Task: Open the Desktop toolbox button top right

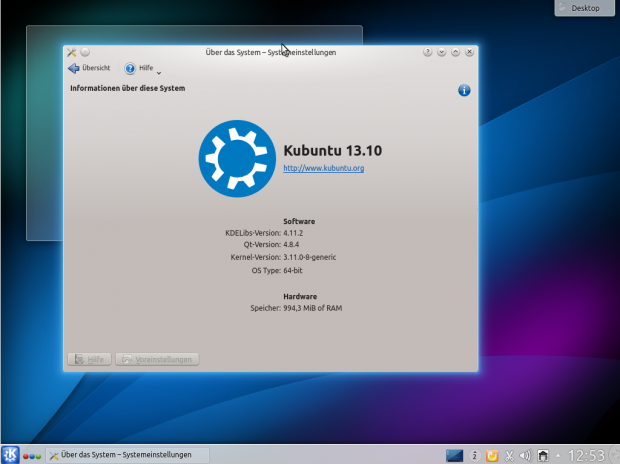Action: (x=584, y=8)
